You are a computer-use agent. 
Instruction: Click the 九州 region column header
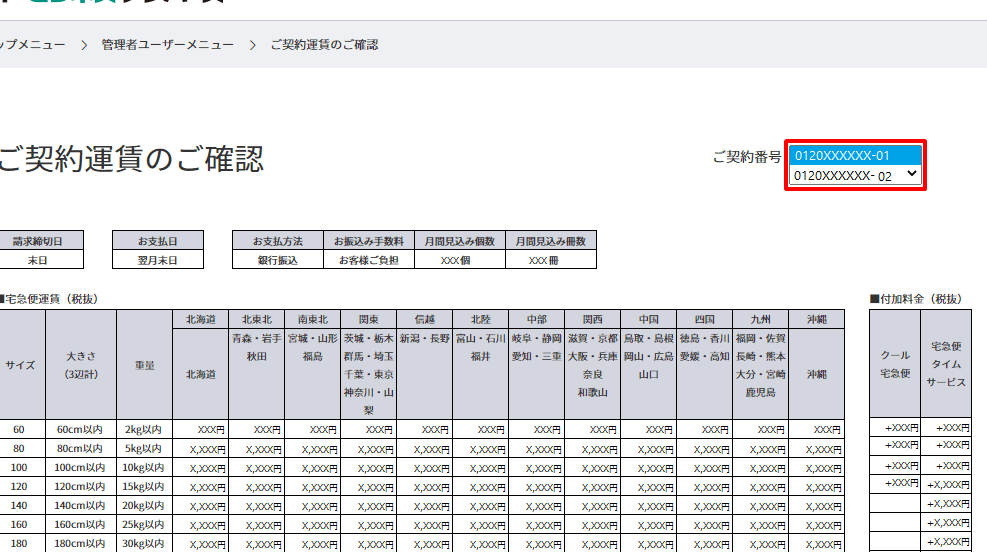pyautogui.click(x=760, y=319)
